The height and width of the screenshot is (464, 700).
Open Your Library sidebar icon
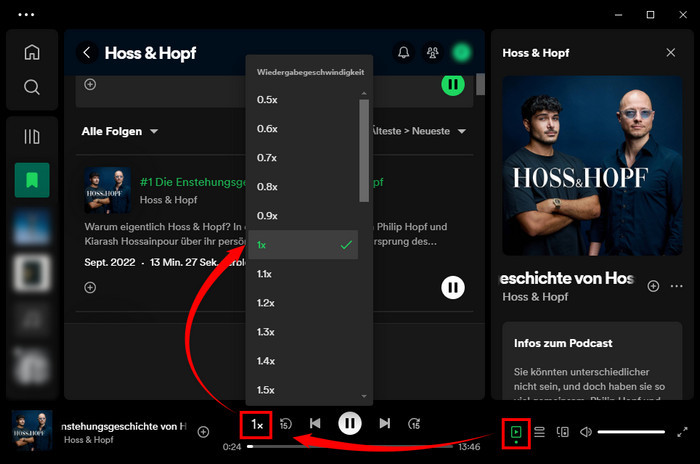32,136
